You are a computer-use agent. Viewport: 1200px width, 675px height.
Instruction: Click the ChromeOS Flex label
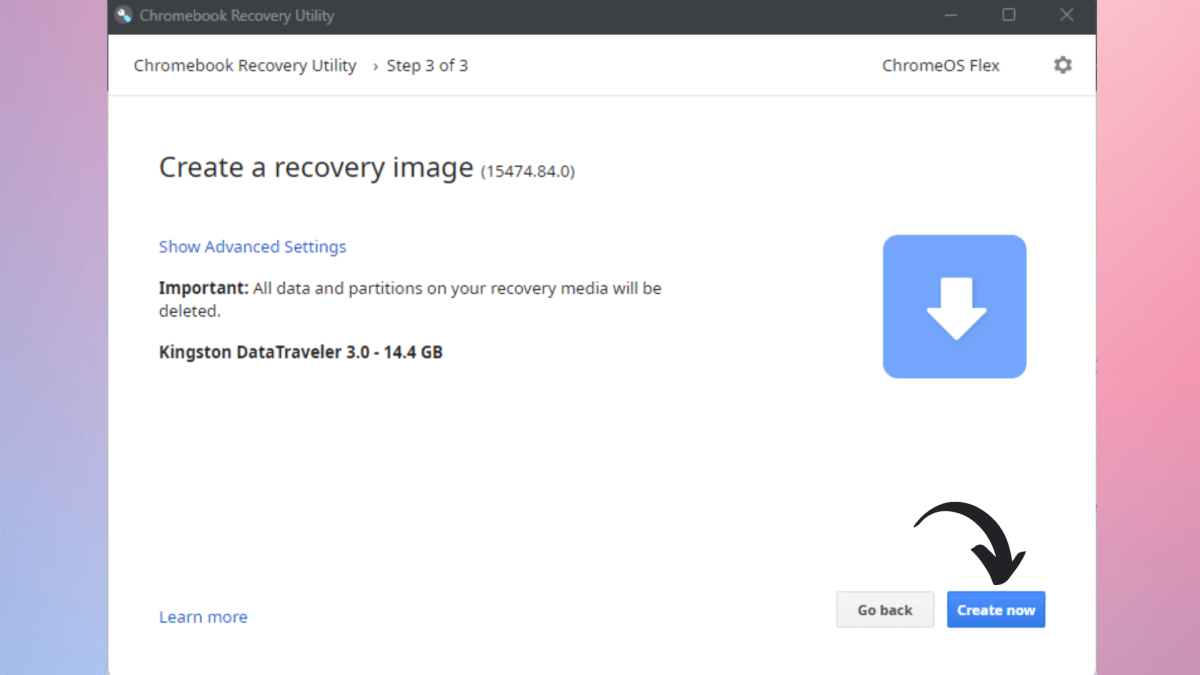(x=940, y=65)
